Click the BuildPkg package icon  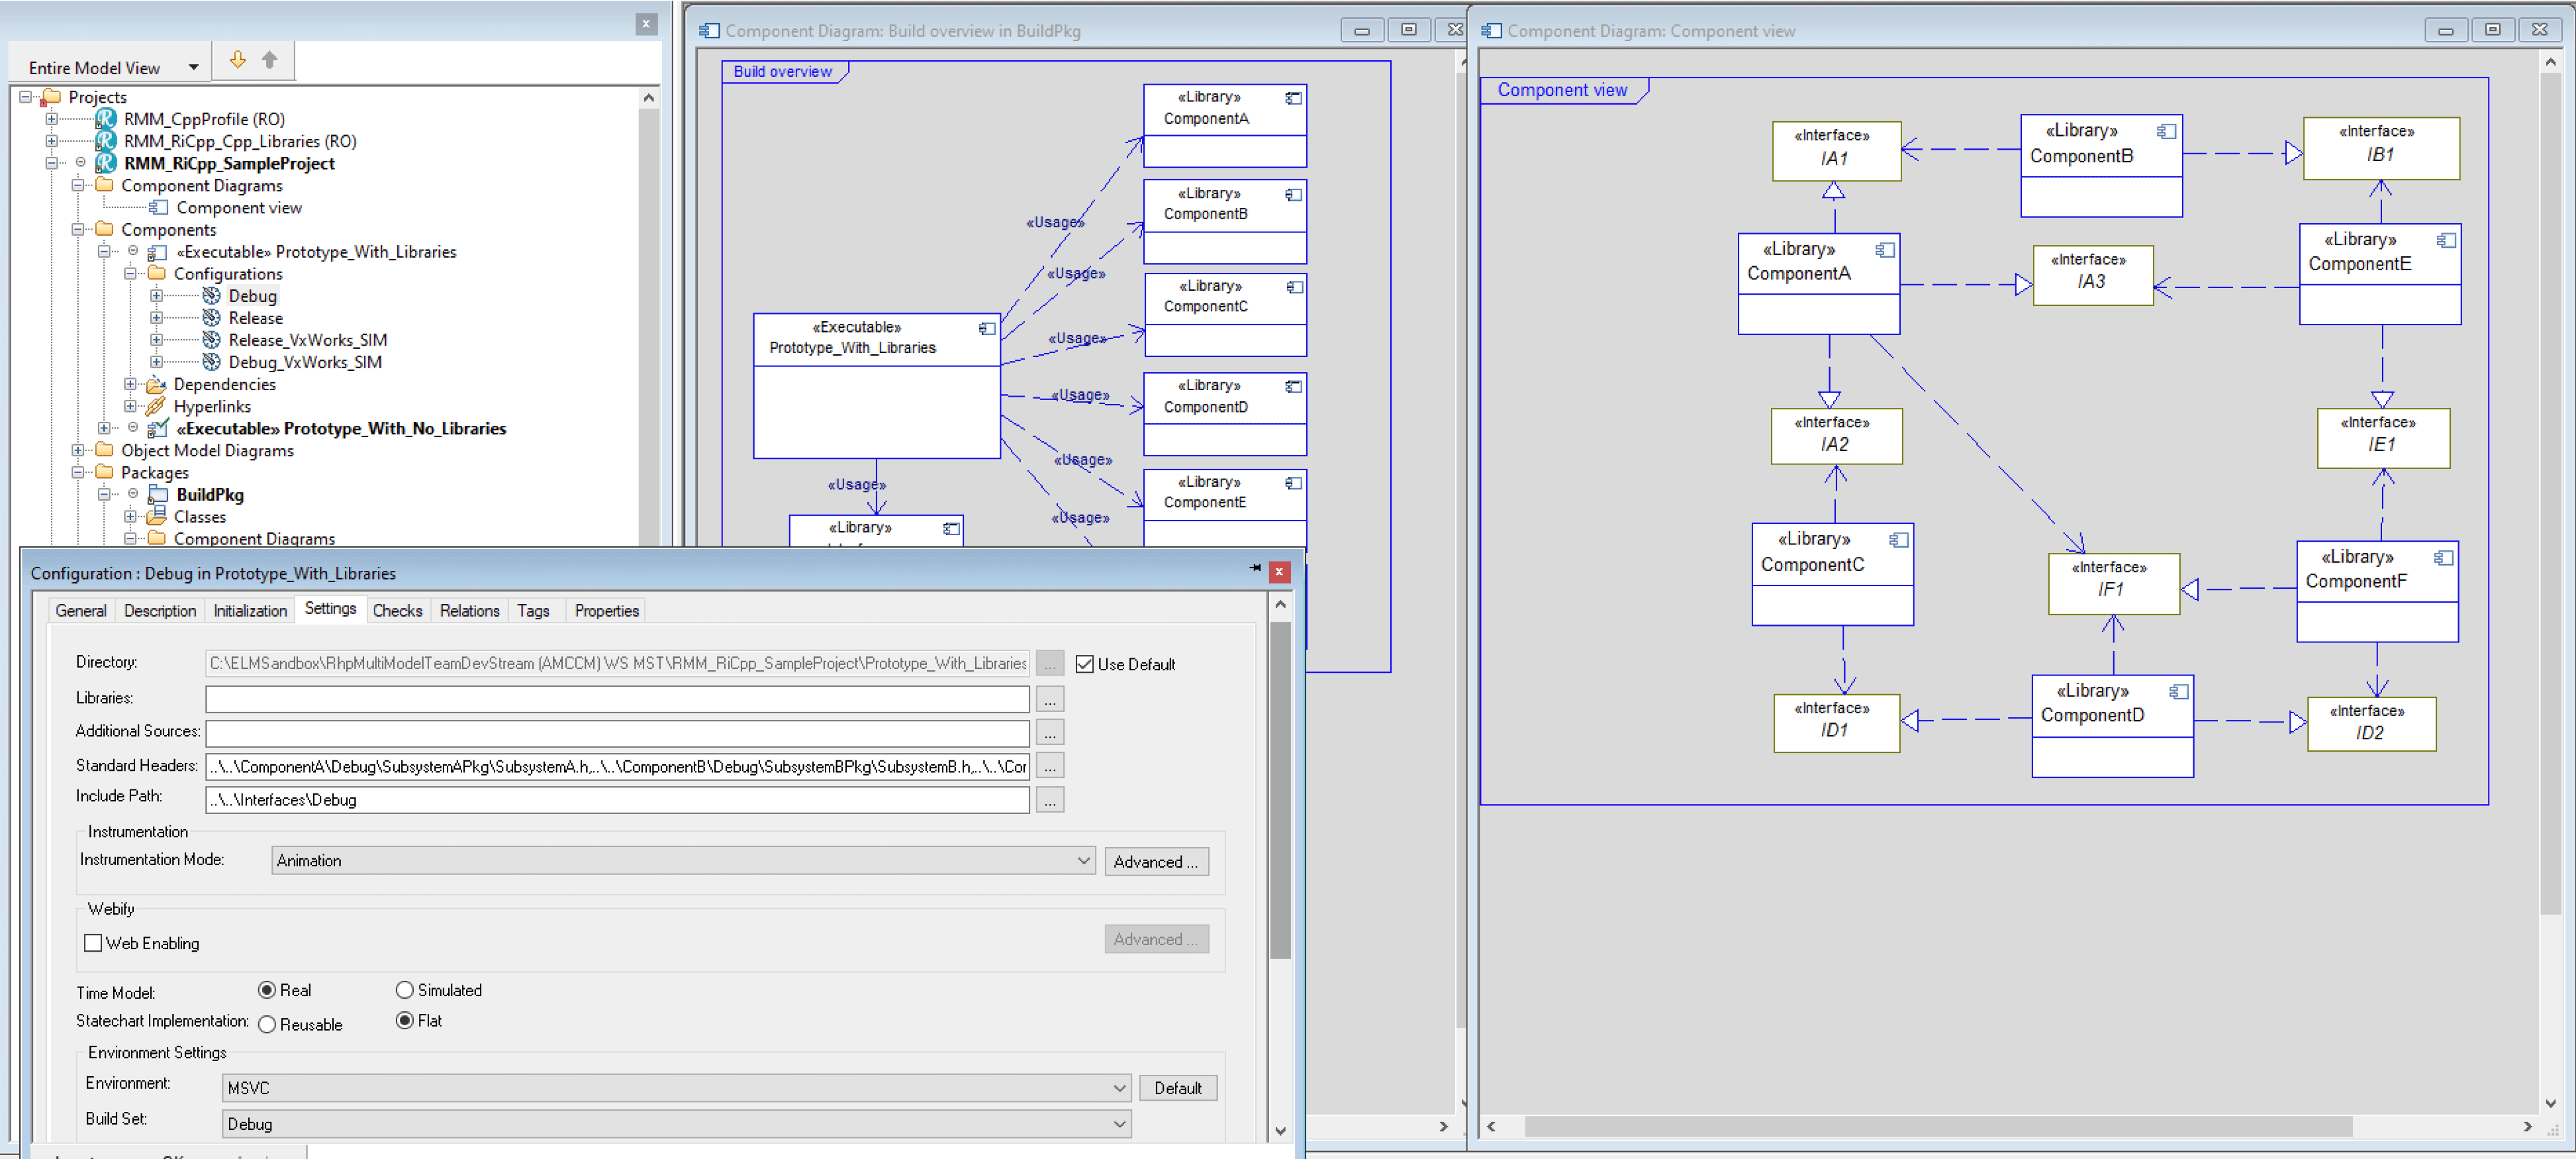[158, 494]
